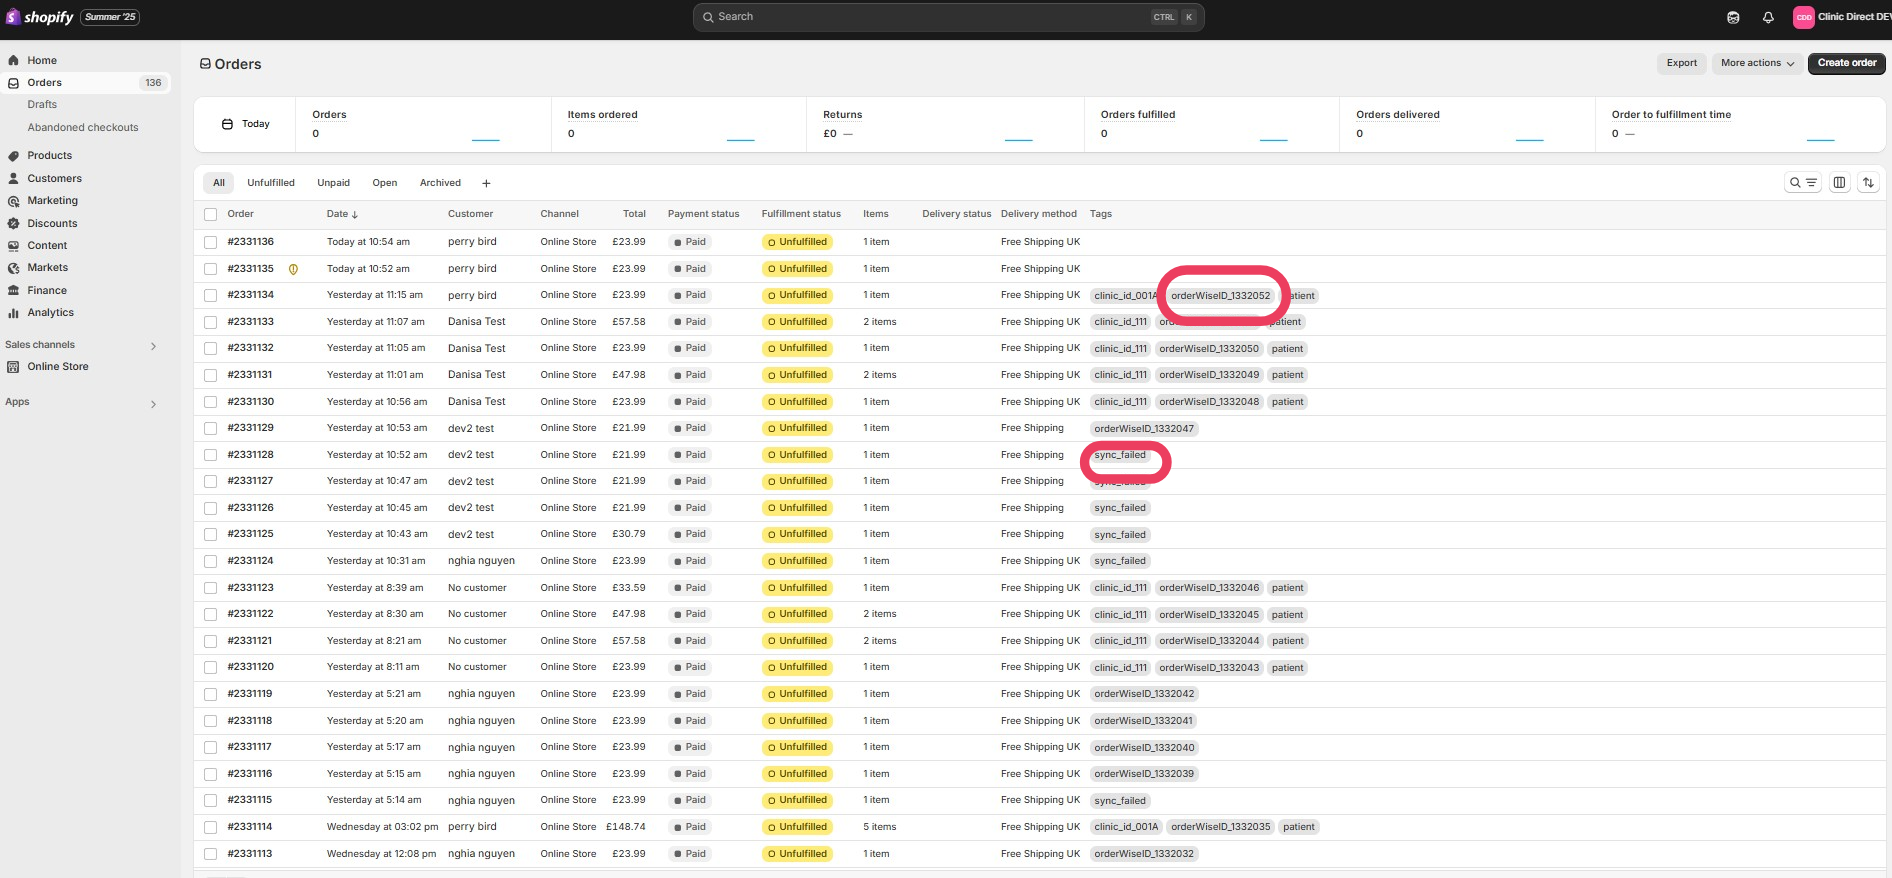Open the Returns metric card
This screenshot has height=878, width=1892.
coord(946,124)
